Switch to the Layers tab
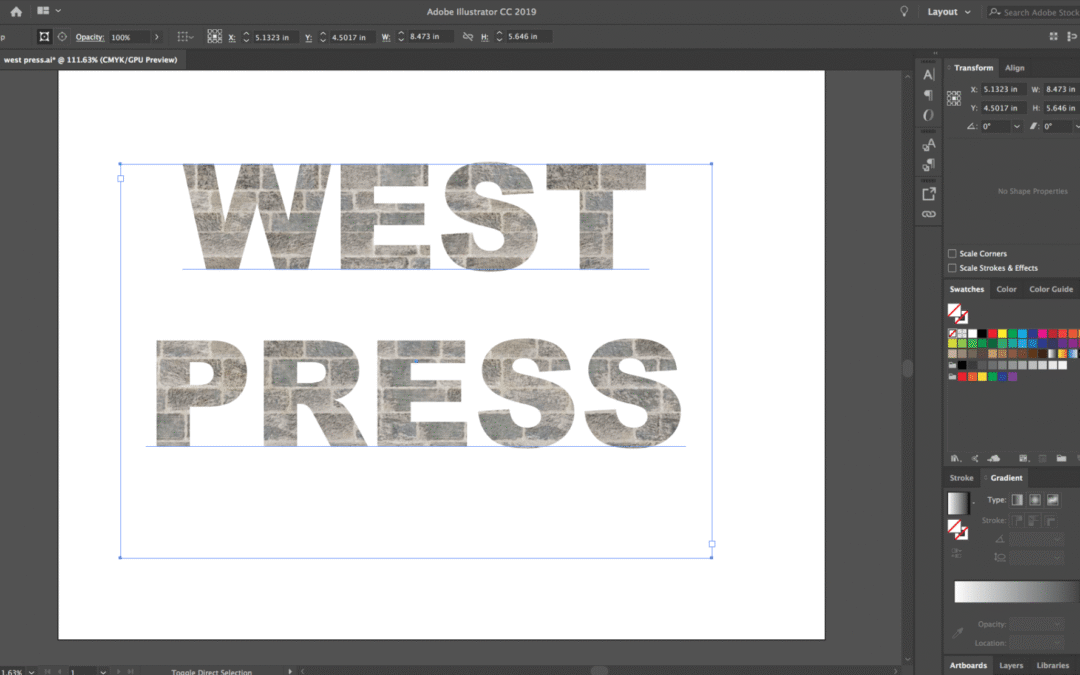The height and width of the screenshot is (675, 1080). (1011, 665)
